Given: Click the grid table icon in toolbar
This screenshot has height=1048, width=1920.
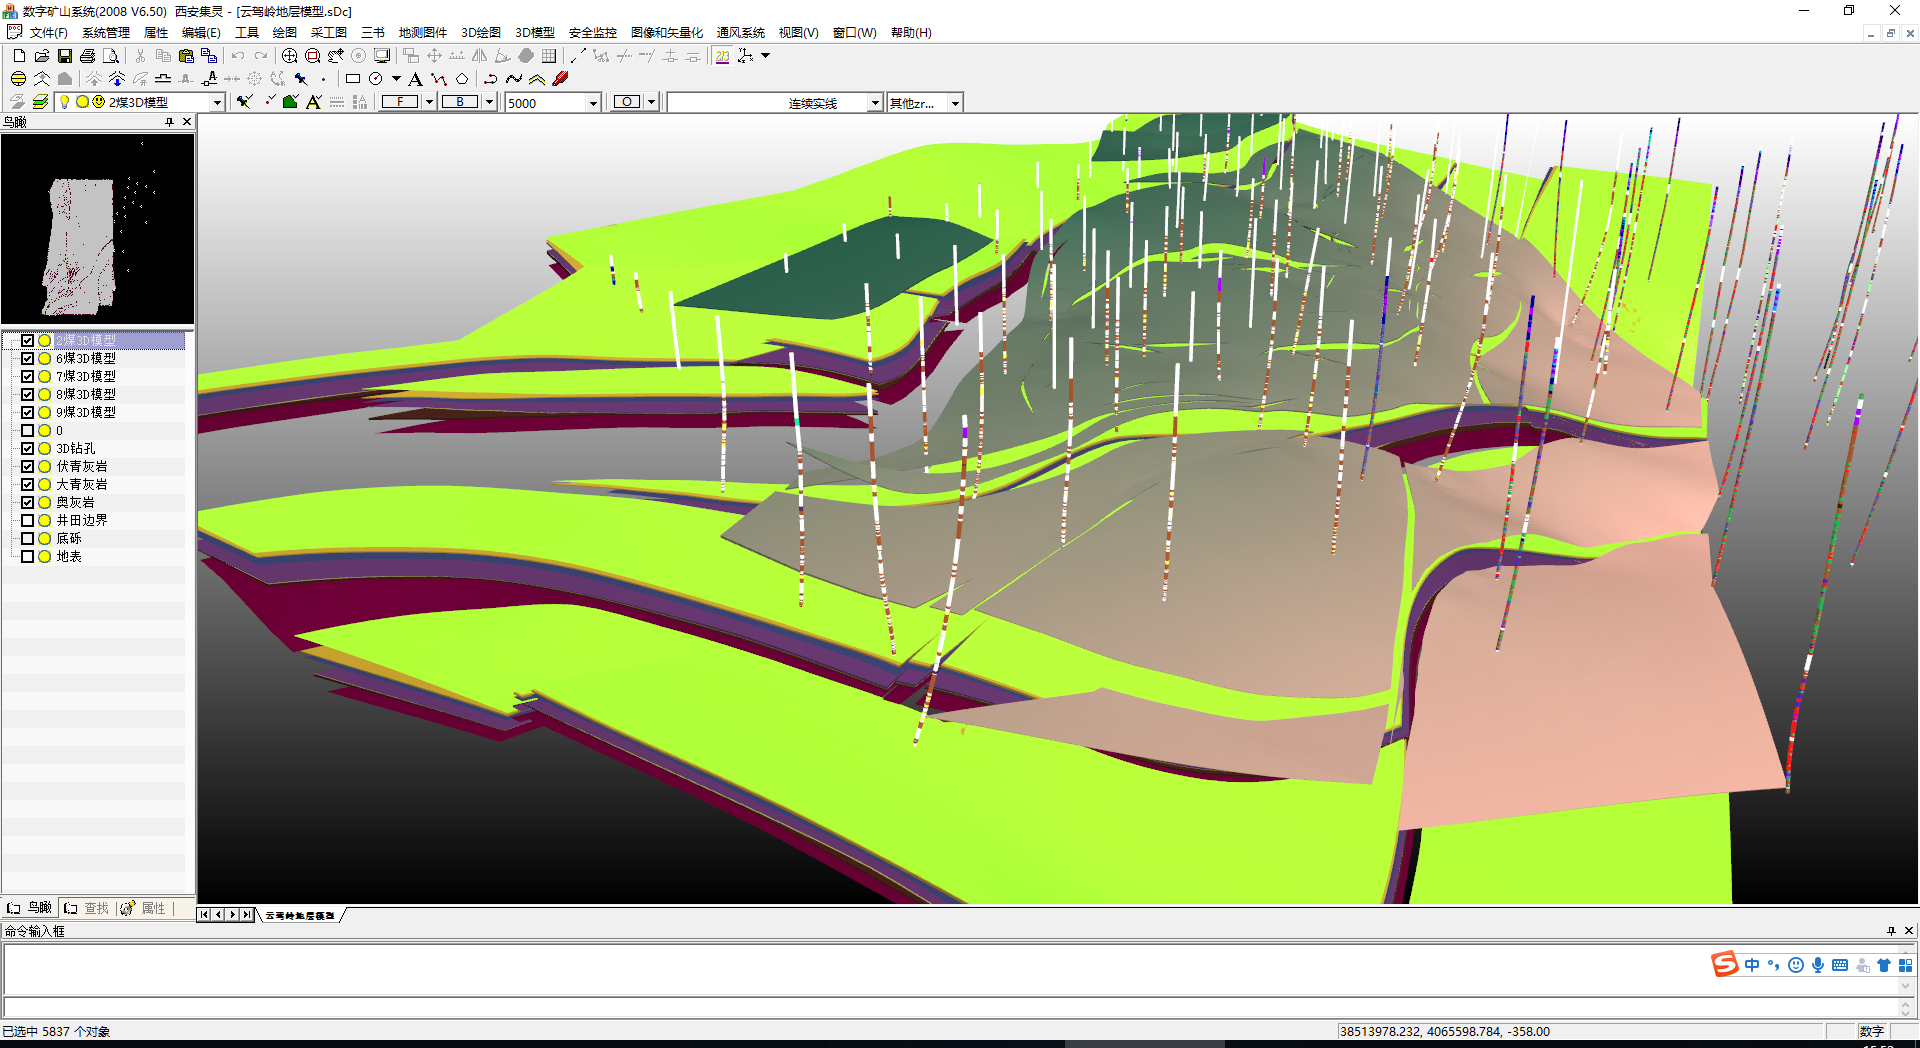Looking at the screenshot, I should (549, 56).
